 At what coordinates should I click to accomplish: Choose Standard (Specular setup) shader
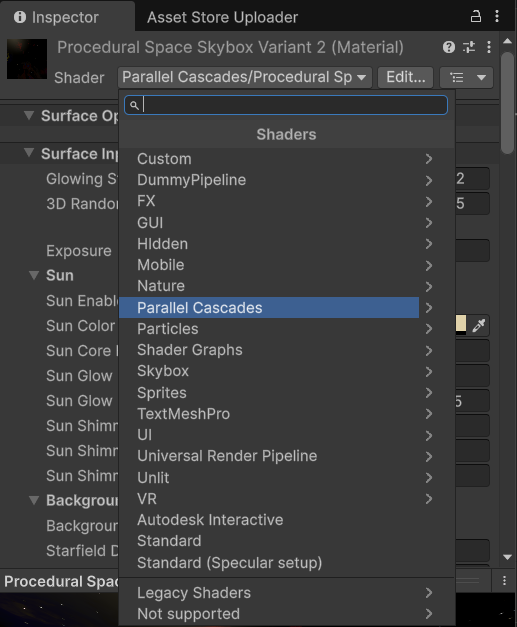287,563
